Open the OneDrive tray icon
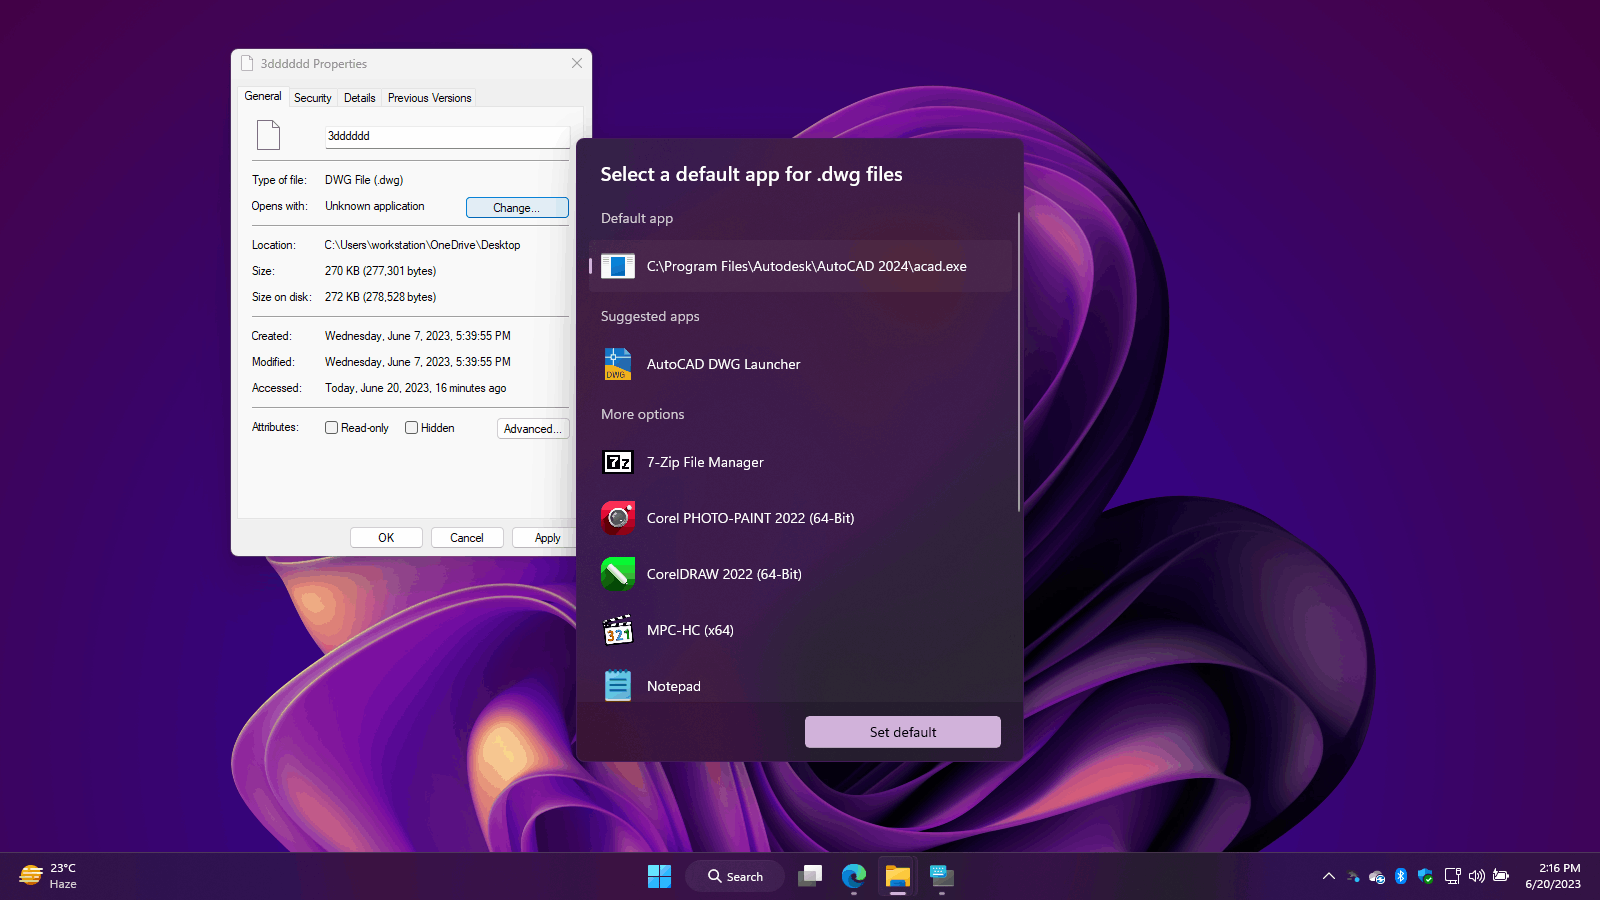Screen dimensions: 1600x900 point(1377,876)
